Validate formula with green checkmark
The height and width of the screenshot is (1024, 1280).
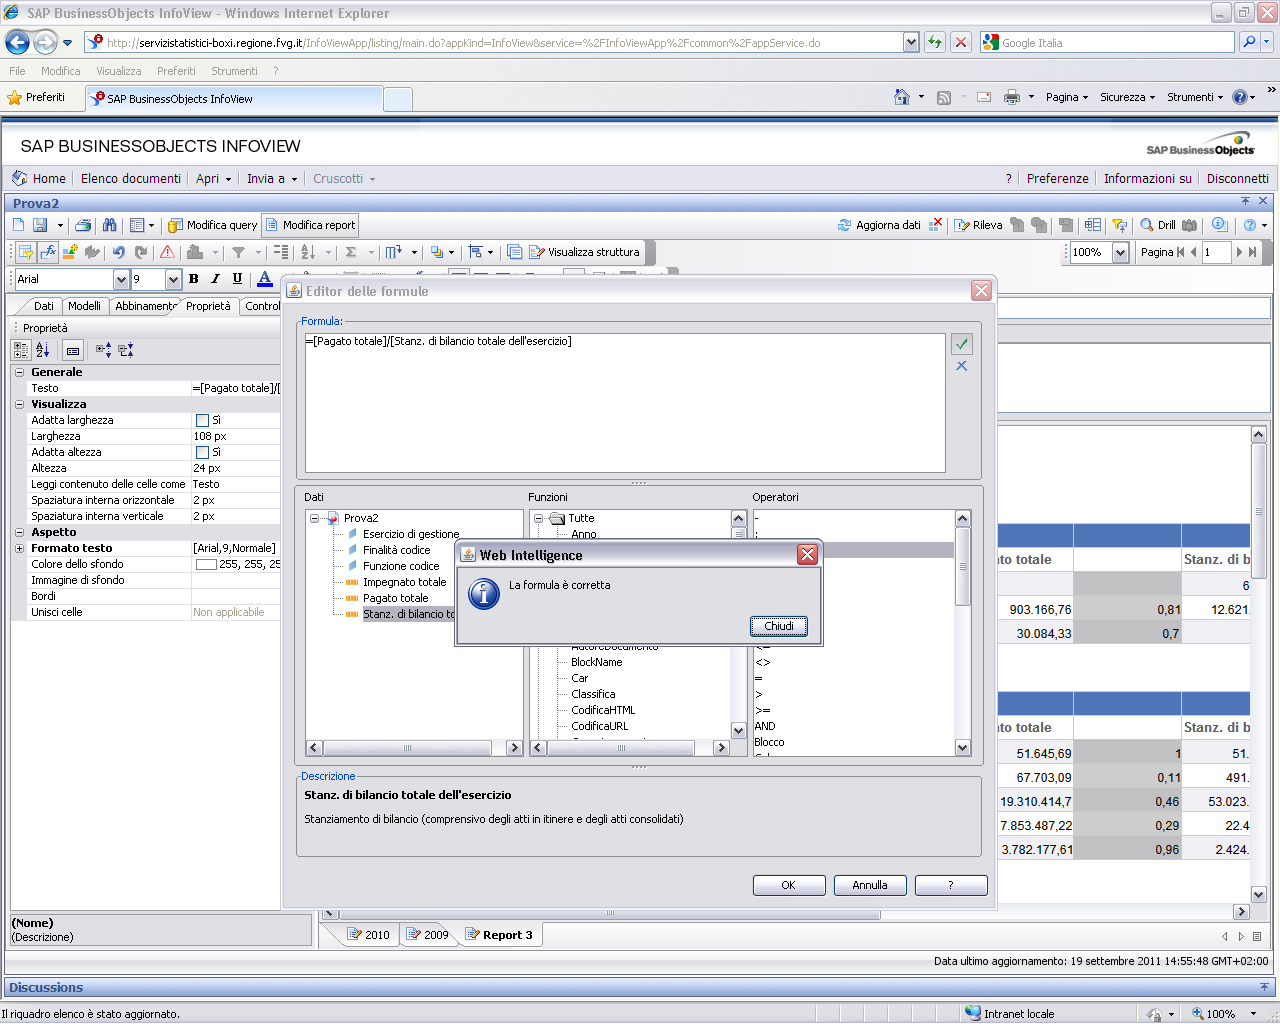pos(961,343)
